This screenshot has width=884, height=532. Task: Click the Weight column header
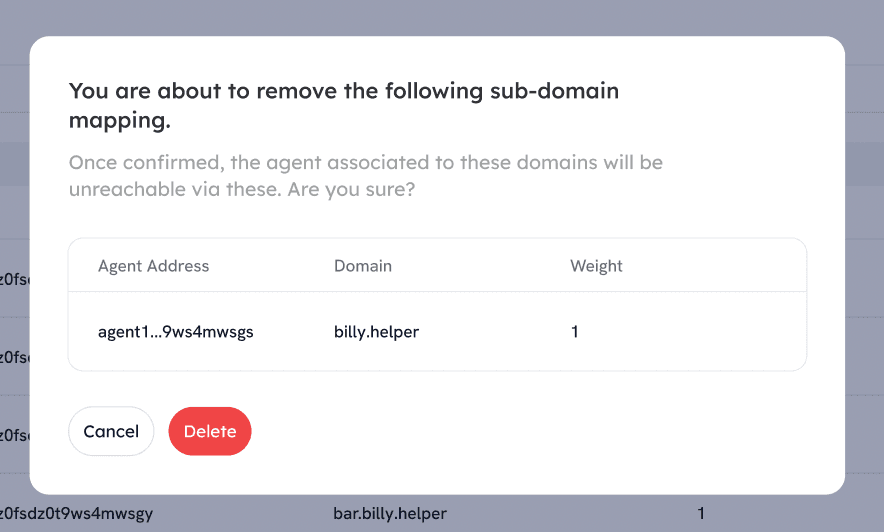596,266
